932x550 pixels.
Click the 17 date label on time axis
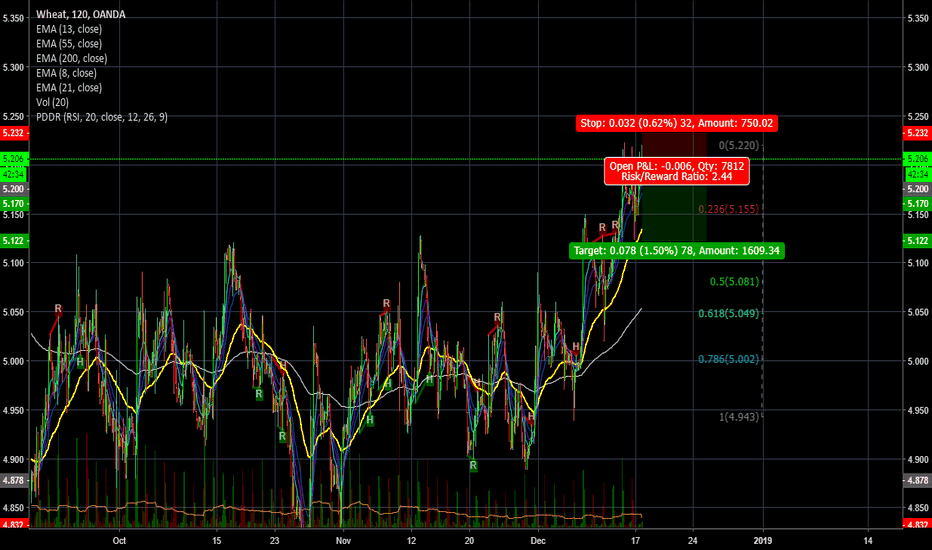tap(635, 540)
